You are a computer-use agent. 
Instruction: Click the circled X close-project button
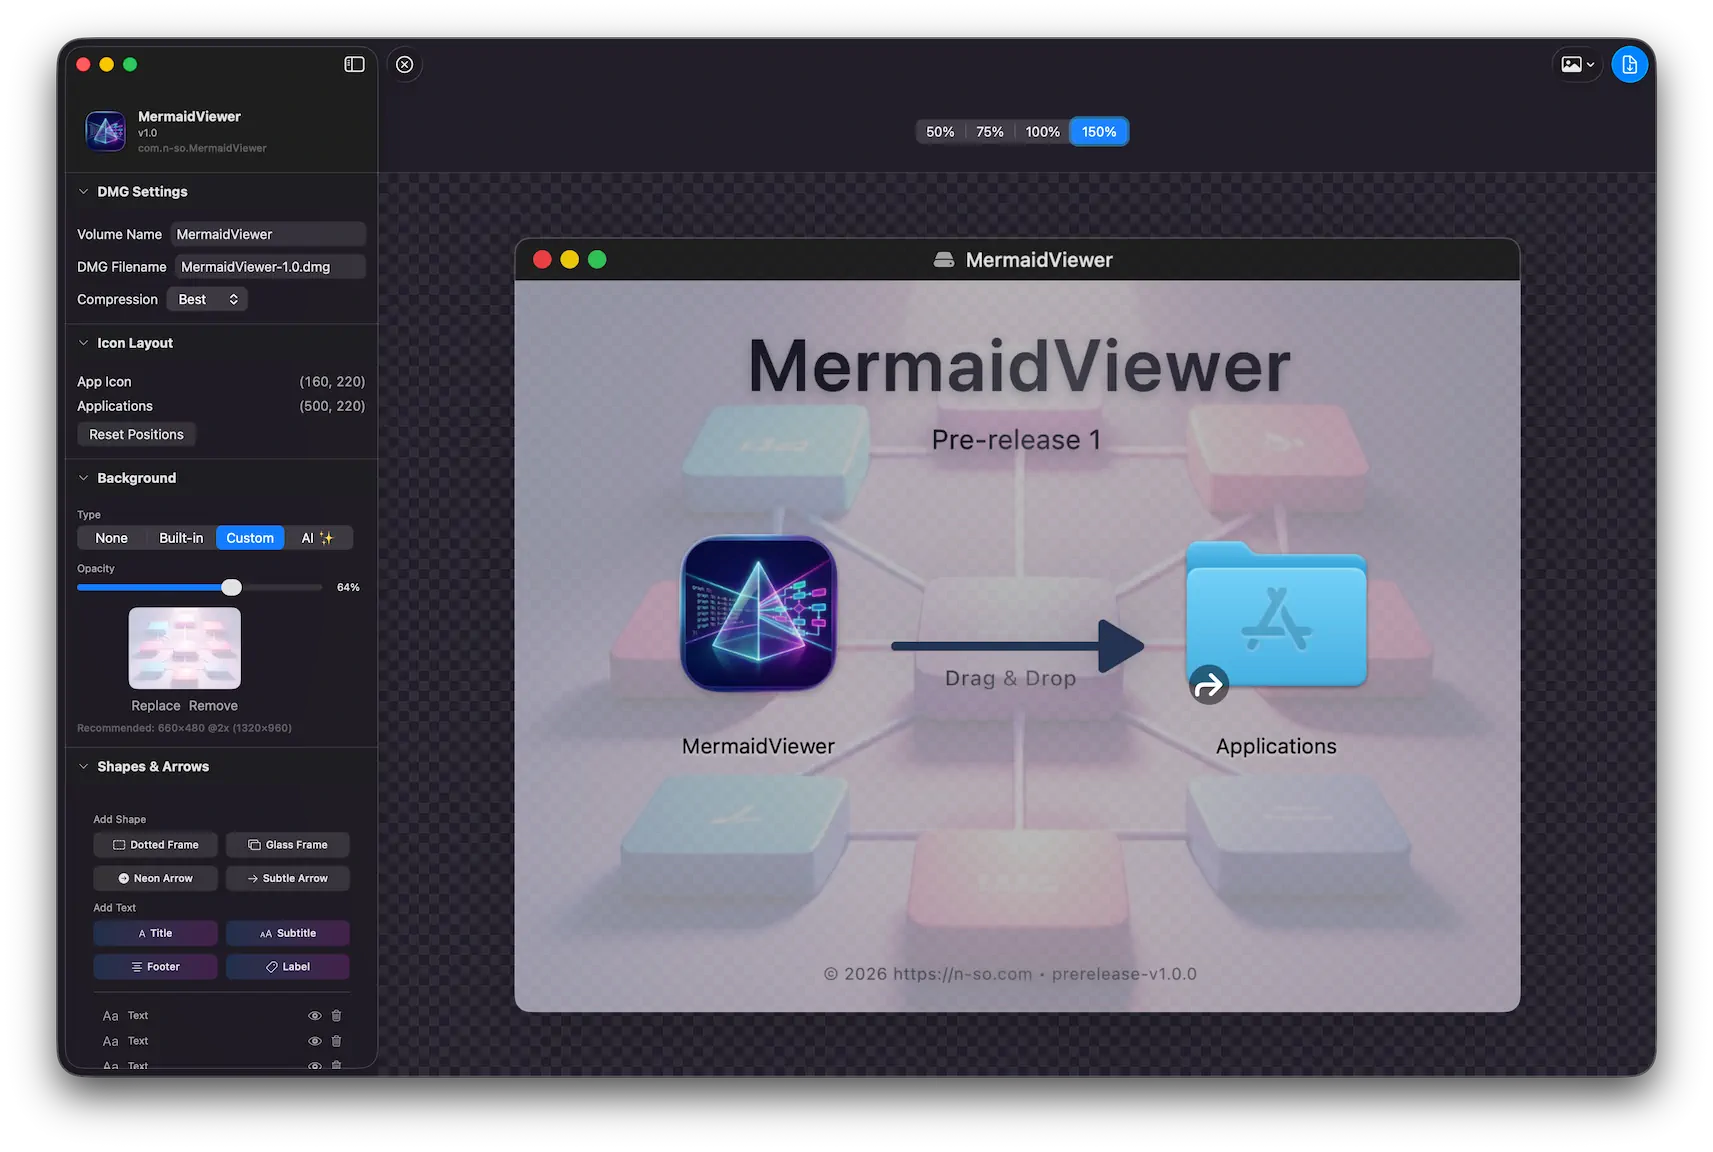404,64
